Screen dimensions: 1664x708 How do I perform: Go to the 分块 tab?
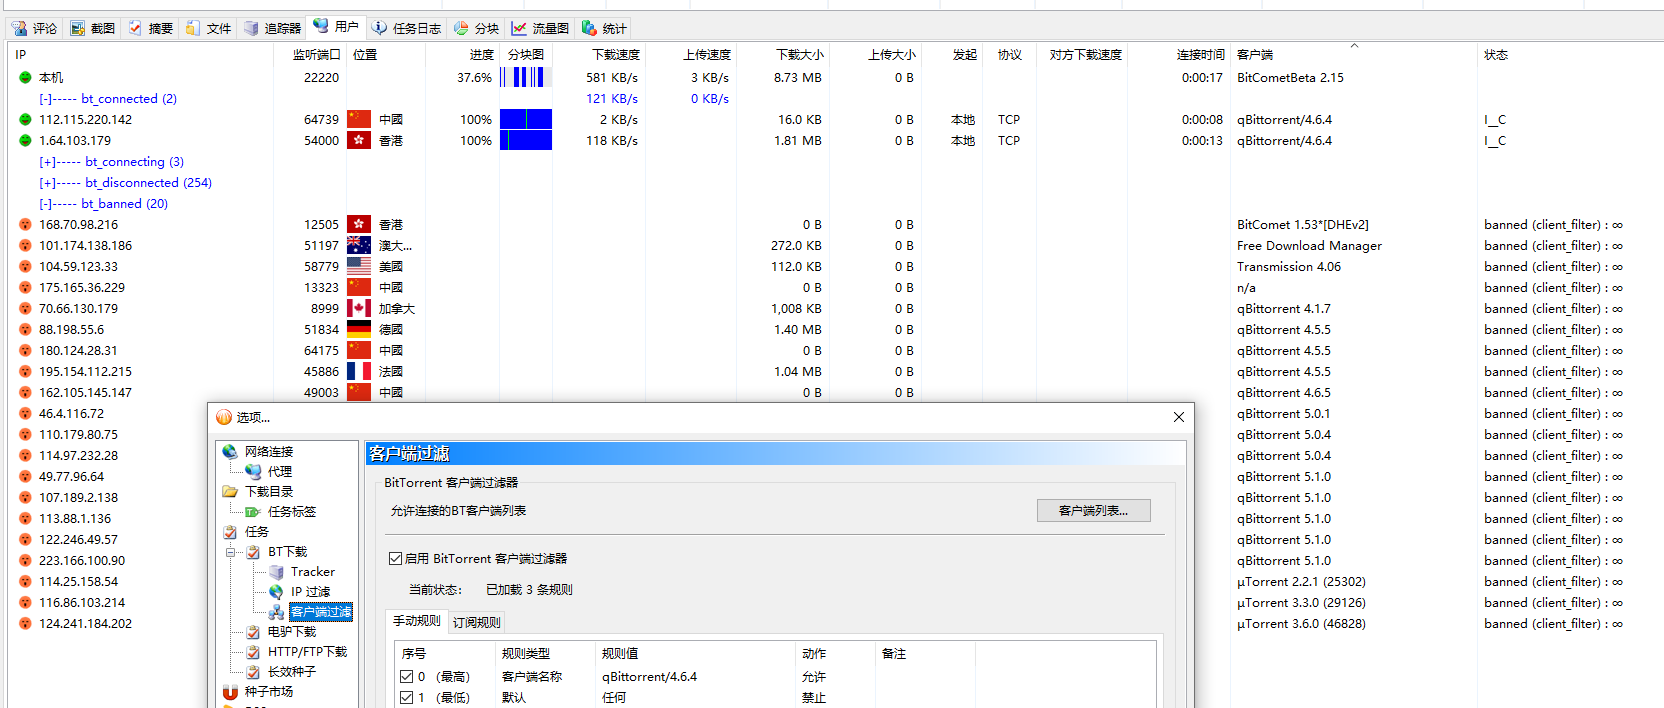click(476, 28)
